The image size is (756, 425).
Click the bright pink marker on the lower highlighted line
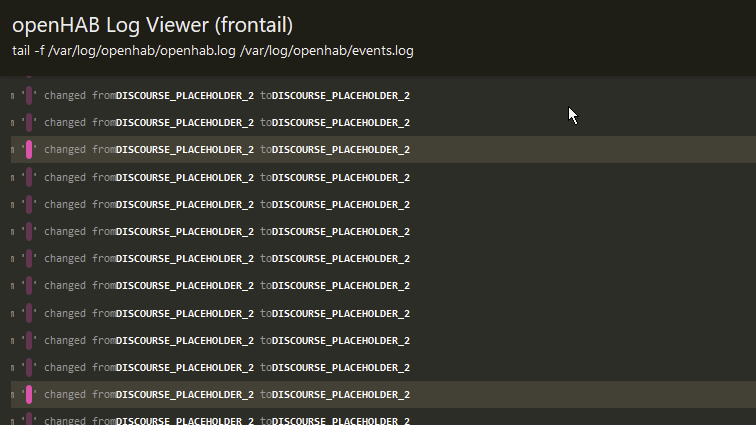[x=29, y=394]
